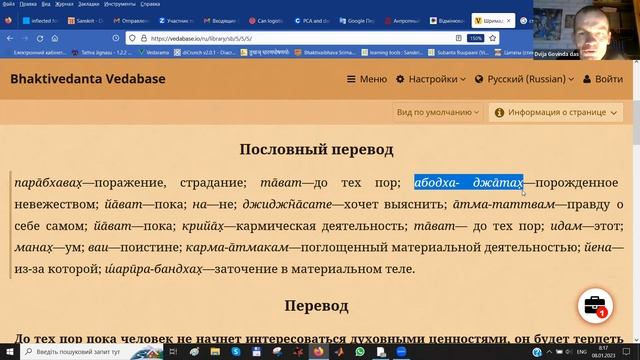Viewport: 640px width, 360px height.
Task: Click the word пара̄бхавах̣ in synonyms
Action: tap(48, 182)
